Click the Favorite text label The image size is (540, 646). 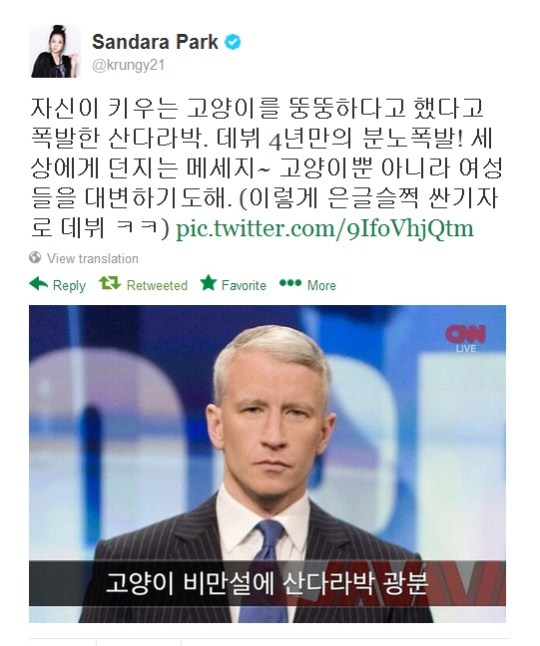pyautogui.click(x=243, y=285)
